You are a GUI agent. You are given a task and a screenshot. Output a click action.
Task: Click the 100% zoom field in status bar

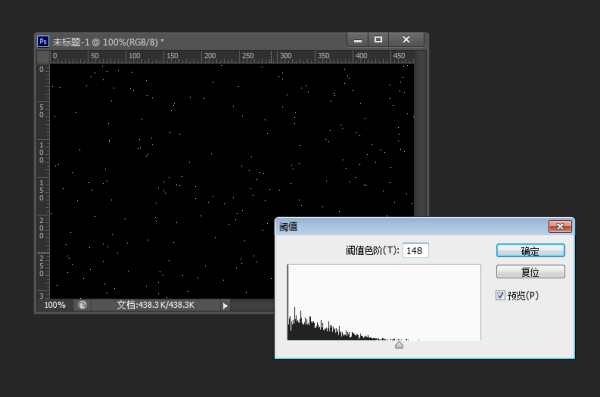coord(55,305)
